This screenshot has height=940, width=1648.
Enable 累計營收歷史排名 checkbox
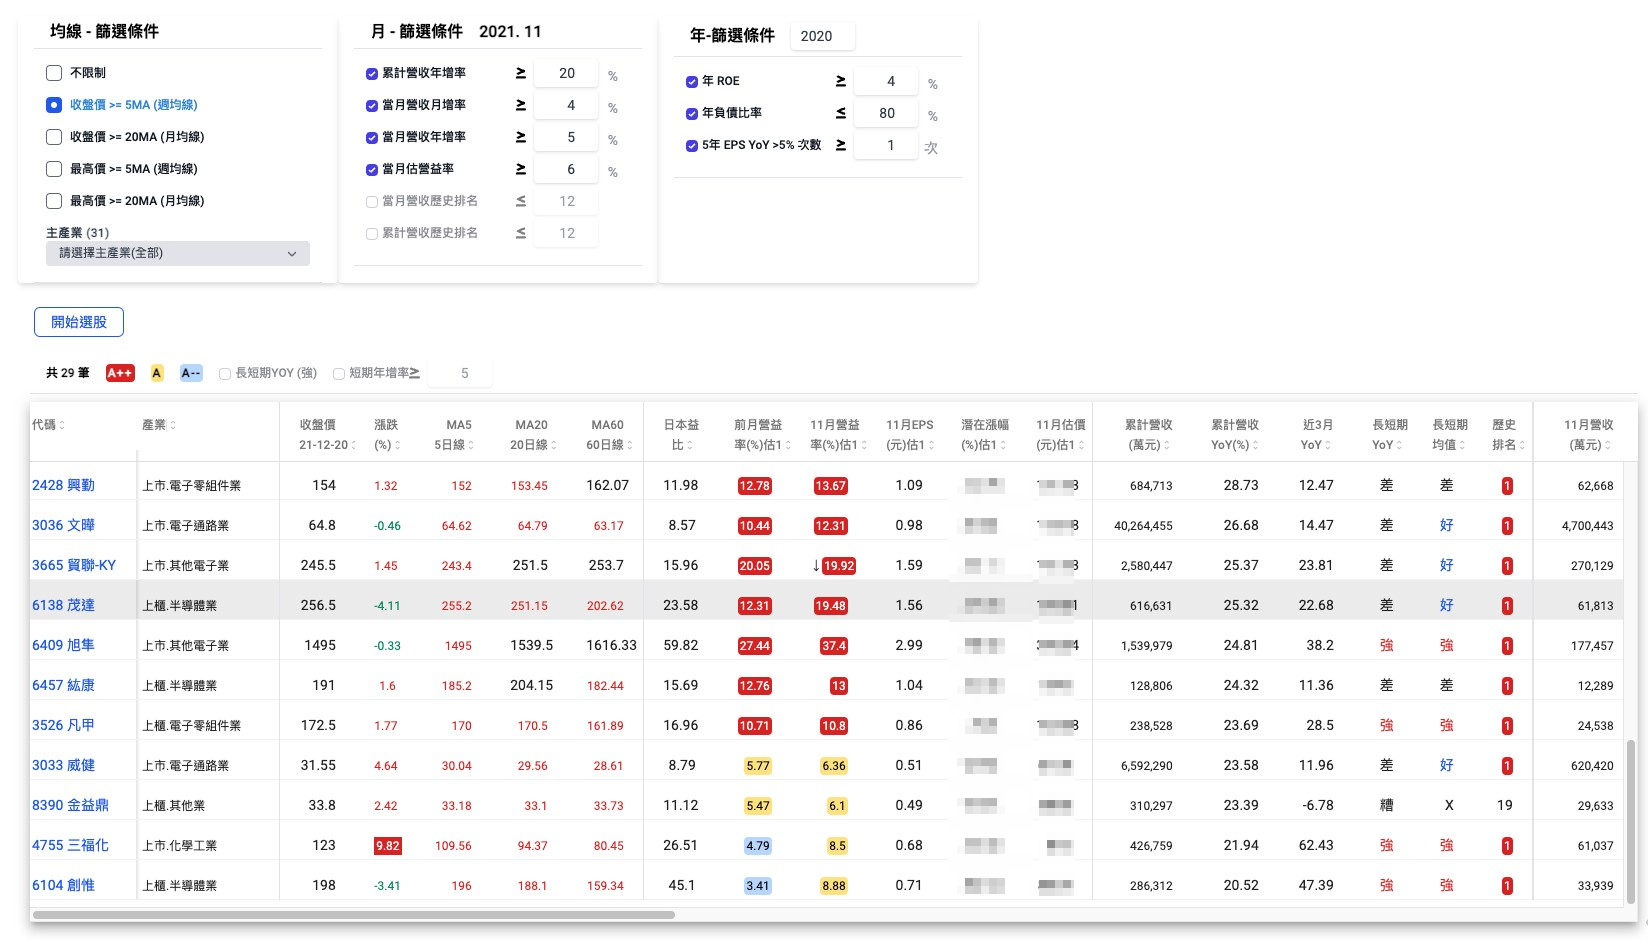(x=372, y=234)
